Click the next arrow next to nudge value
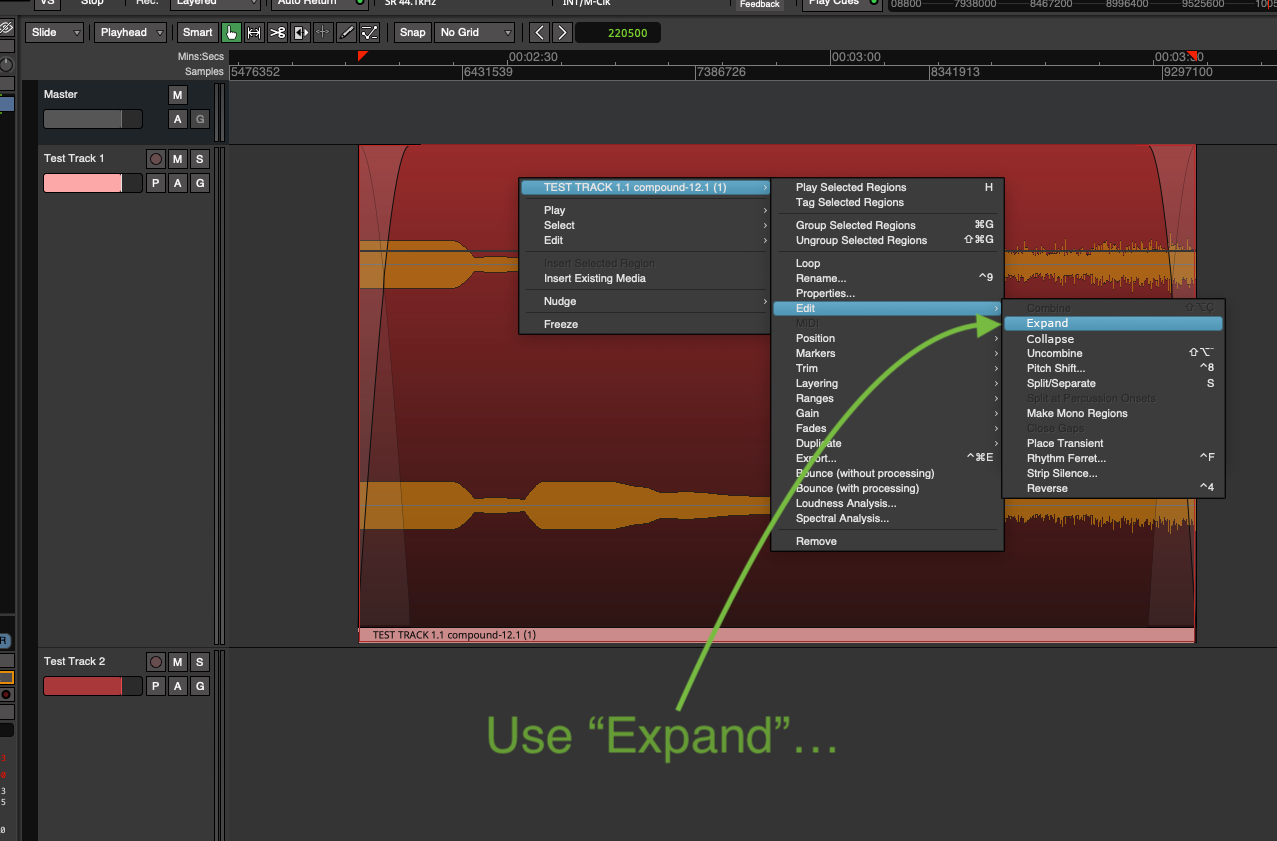 coord(562,33)
